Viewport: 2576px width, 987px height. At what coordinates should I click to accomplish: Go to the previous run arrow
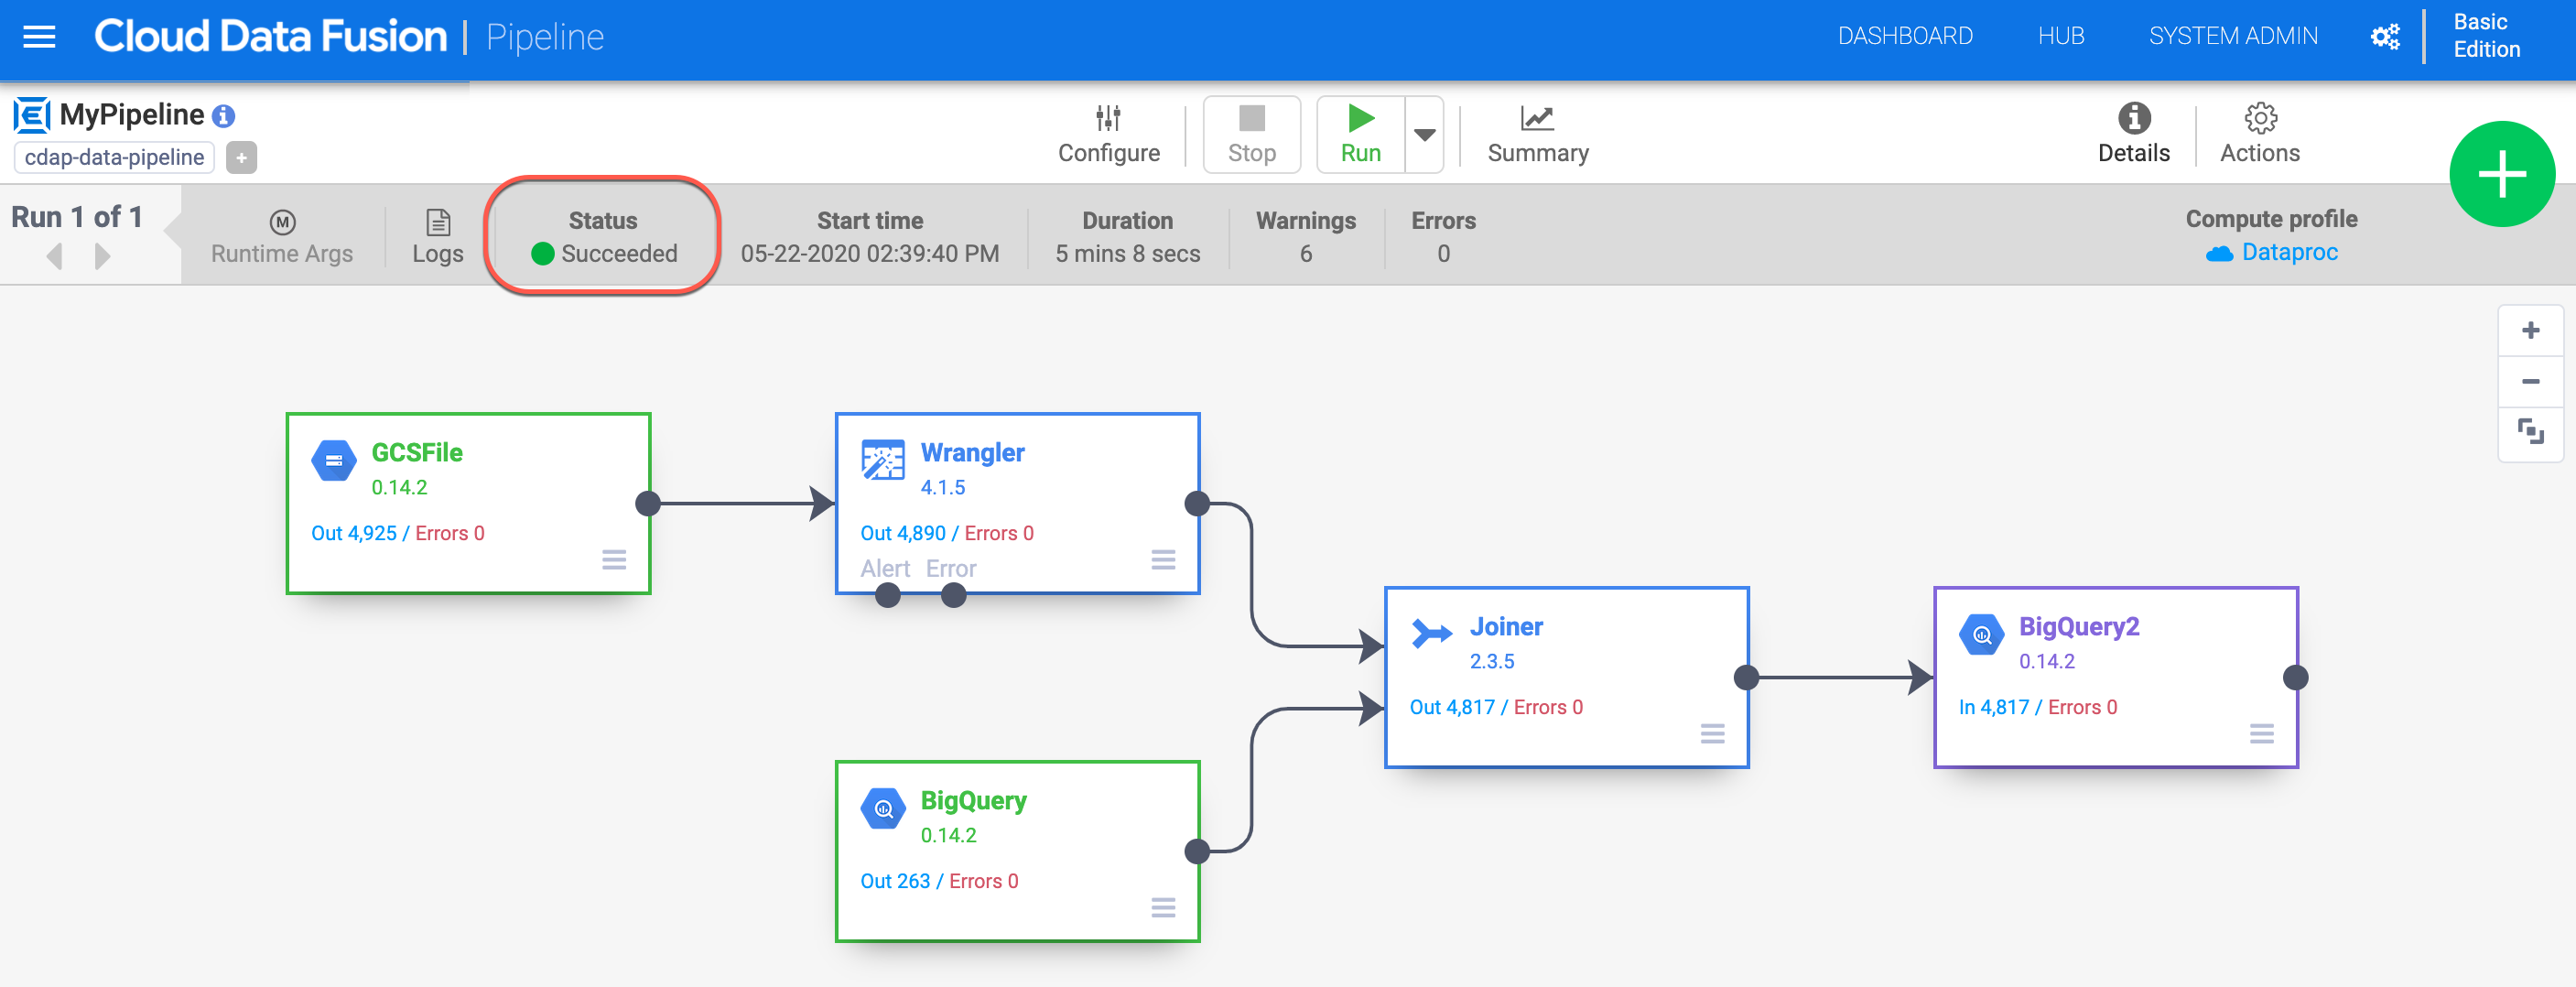tap(55, 257)
